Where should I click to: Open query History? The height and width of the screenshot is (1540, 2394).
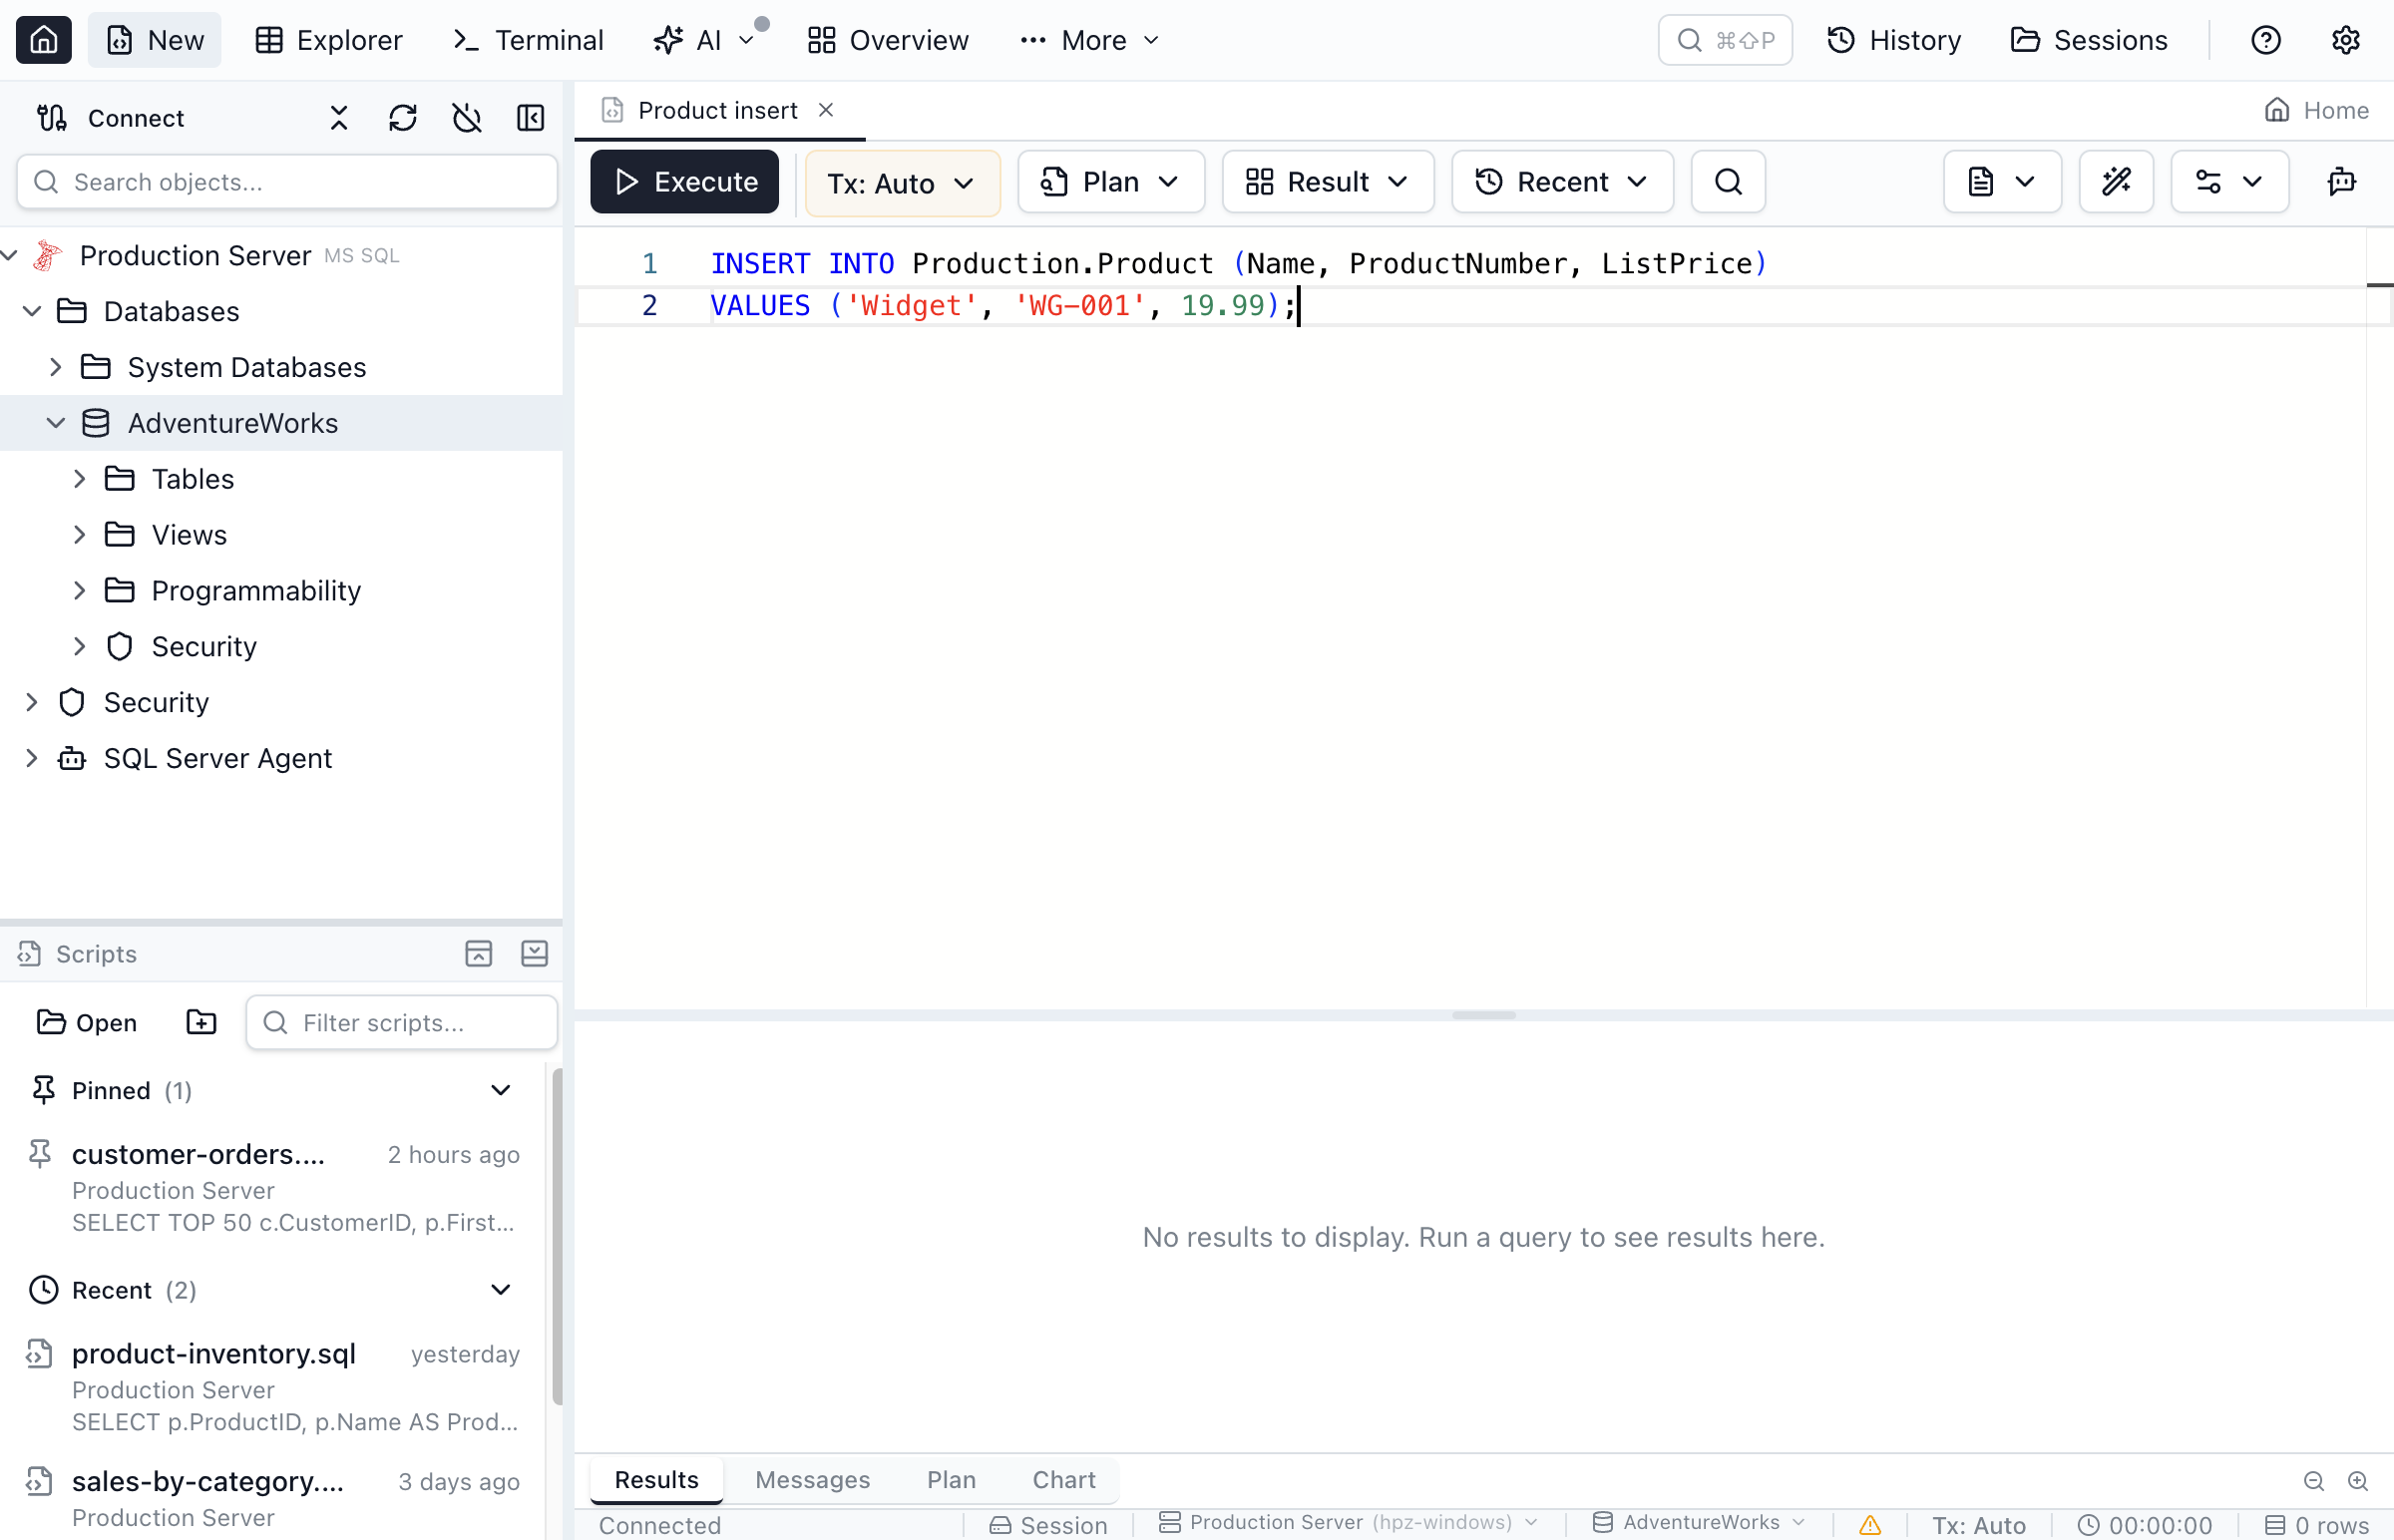click(1894, 40)
